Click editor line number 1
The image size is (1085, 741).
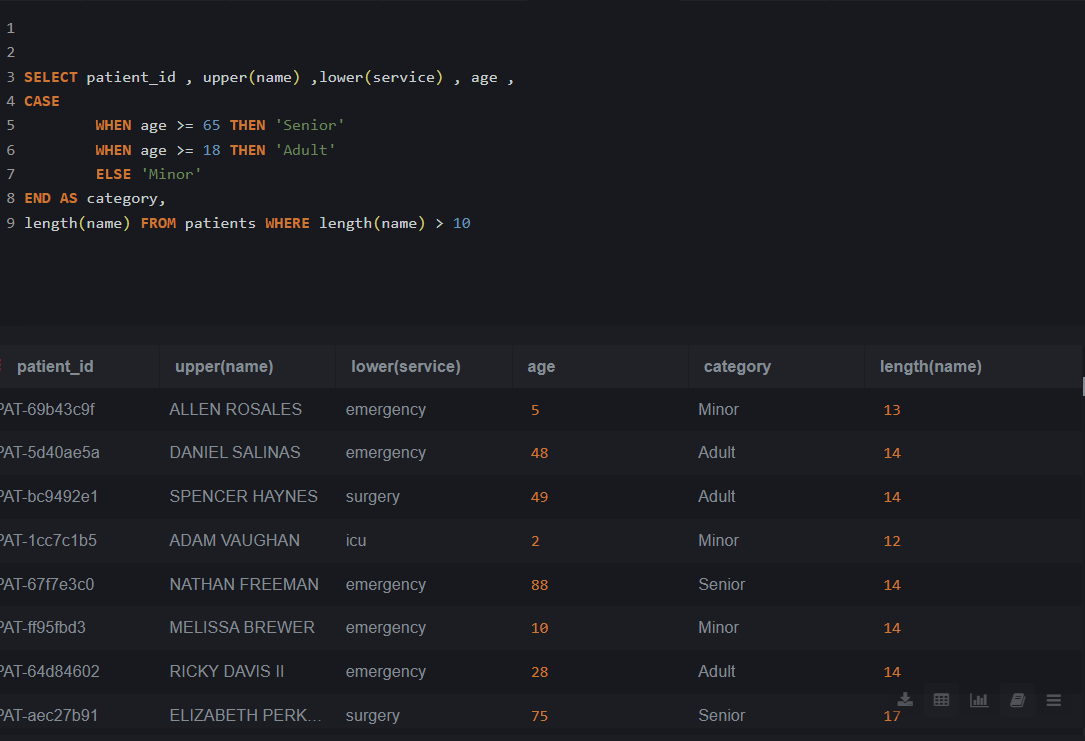pos(10,28)
